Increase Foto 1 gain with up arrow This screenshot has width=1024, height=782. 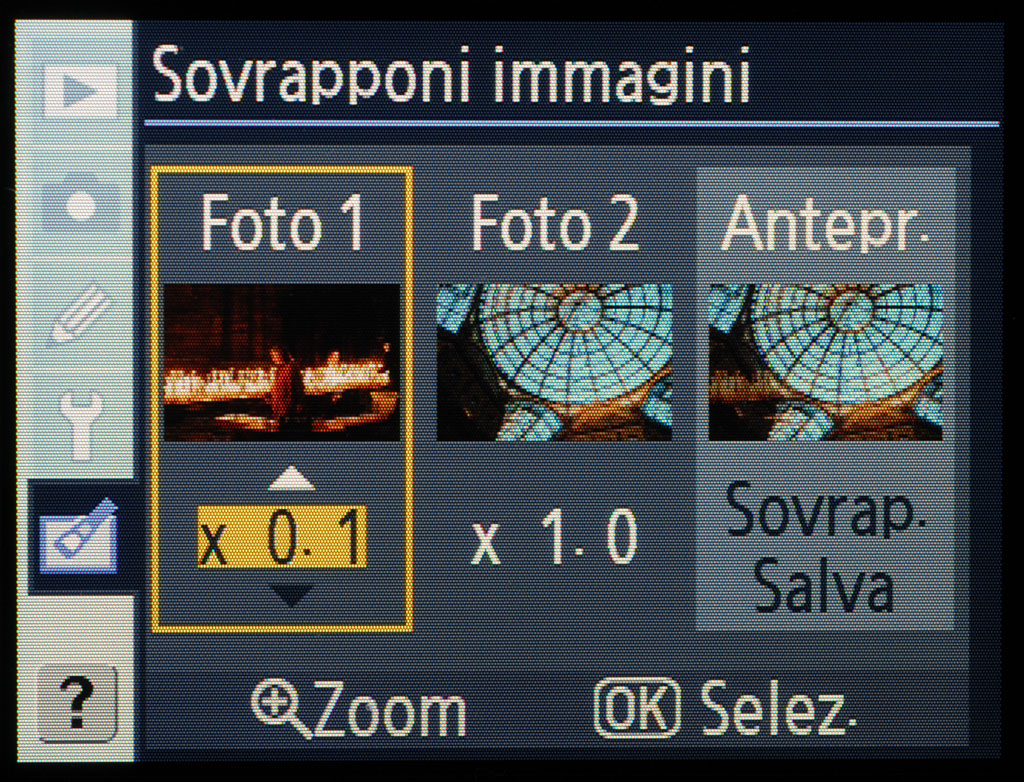[x=291, y=479]
